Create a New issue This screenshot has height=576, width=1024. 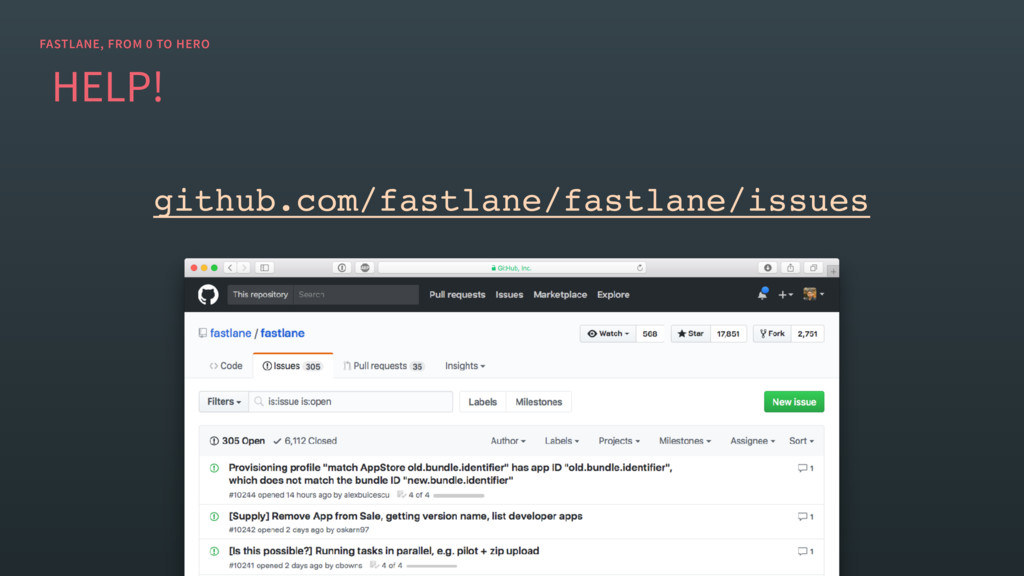pos(794,402)
